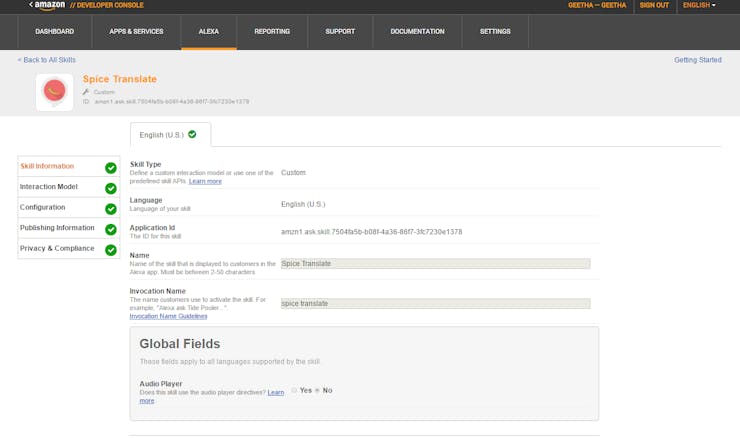
Task: Click Back to All Skills link
Action: (x=47, y=60)
